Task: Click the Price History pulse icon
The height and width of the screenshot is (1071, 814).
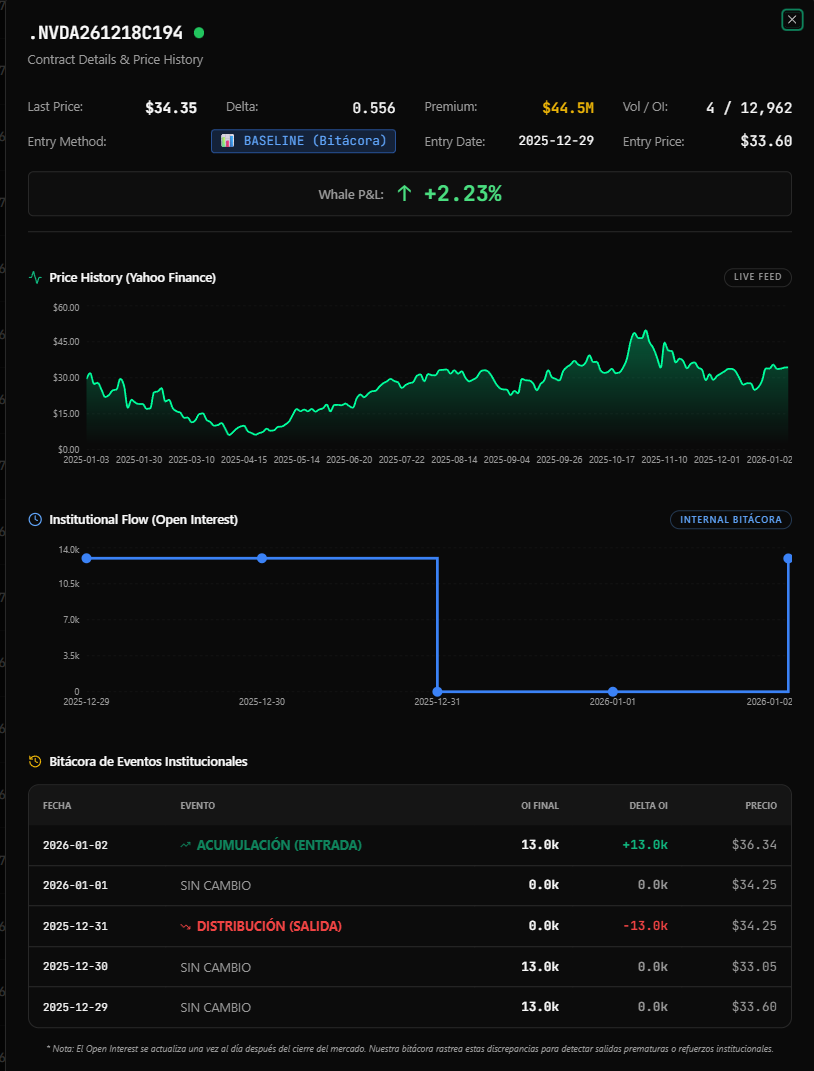Action: (35, 277)
